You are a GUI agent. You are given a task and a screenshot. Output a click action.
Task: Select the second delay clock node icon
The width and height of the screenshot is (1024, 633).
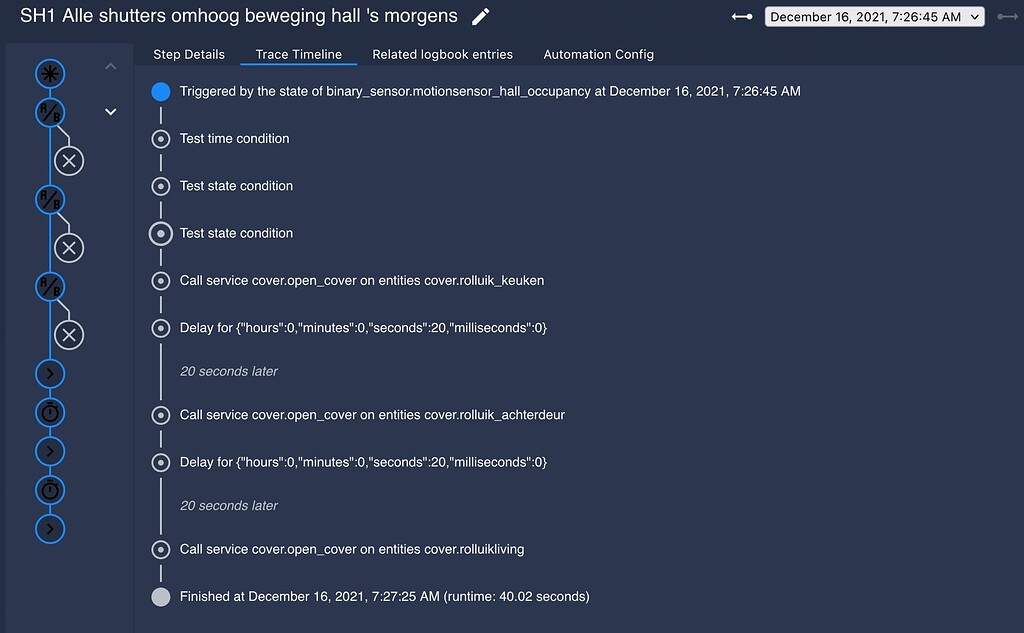[50, 490]
